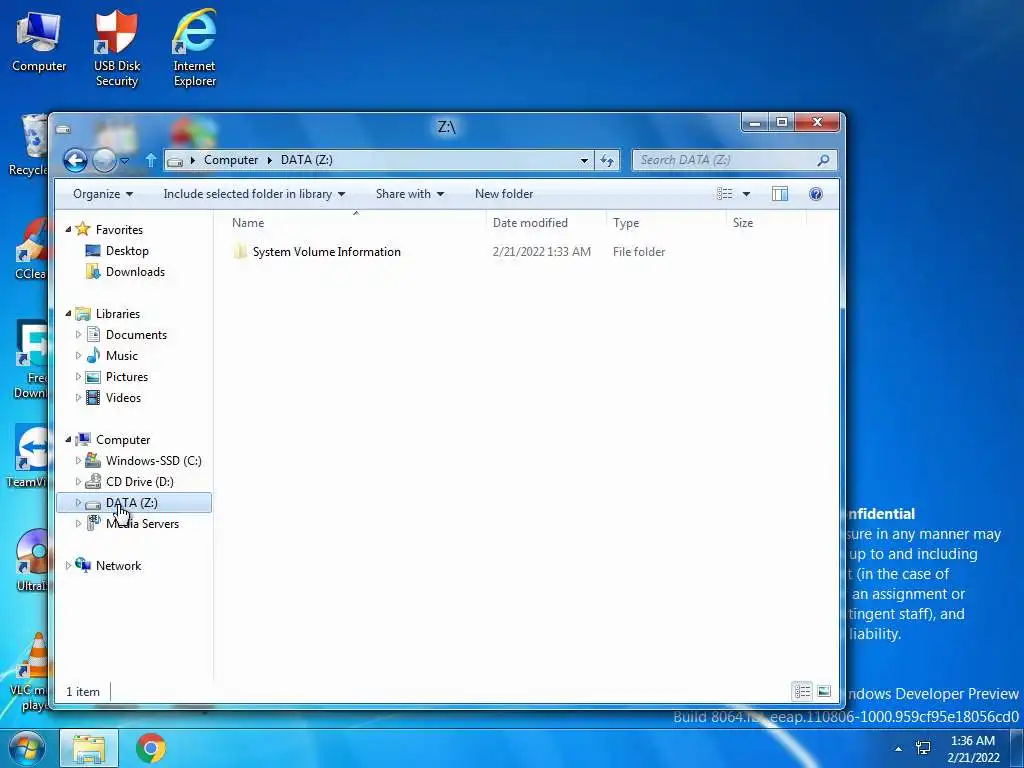Open Media Servers node
Screen dimensions: 1024x768
[x=142, y=524]
